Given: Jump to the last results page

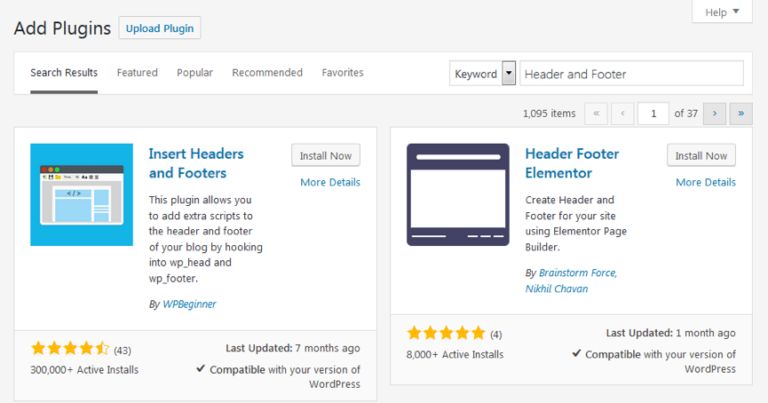Looking at the screenshot, I should (741, 114).
